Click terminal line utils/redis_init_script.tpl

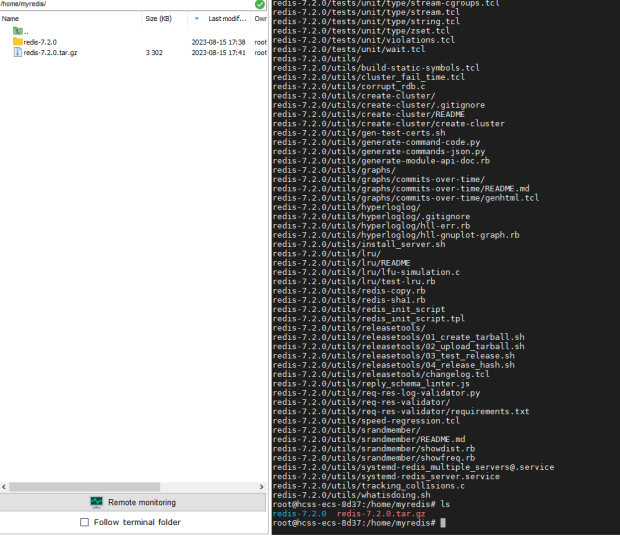[369, 319]
